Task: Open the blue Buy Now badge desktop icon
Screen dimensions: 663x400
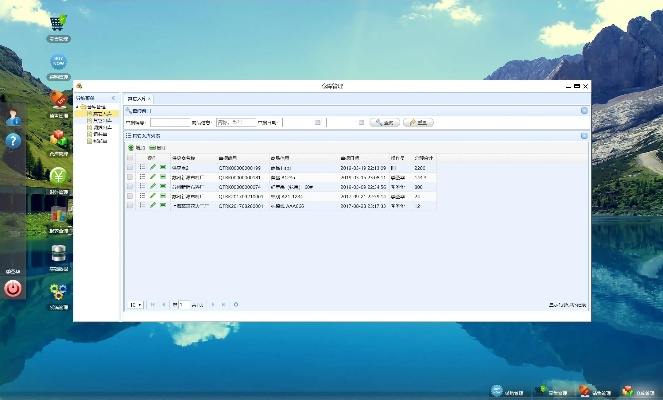Action: point(58,62)
